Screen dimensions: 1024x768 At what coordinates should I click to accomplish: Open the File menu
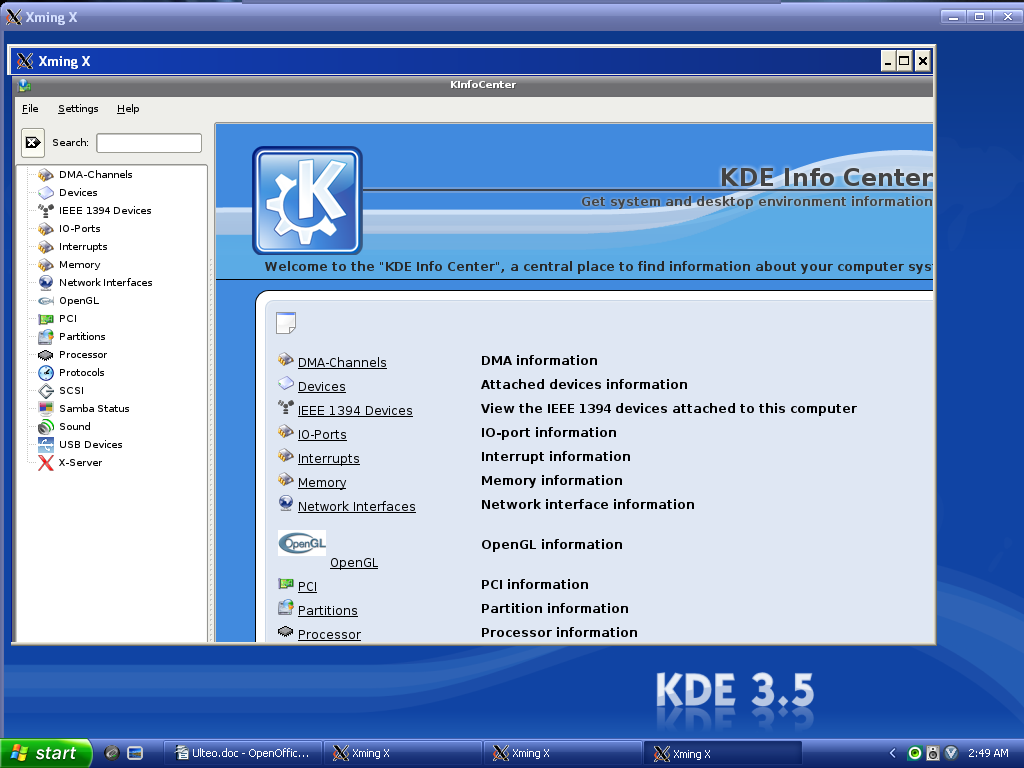coord(30,108)
